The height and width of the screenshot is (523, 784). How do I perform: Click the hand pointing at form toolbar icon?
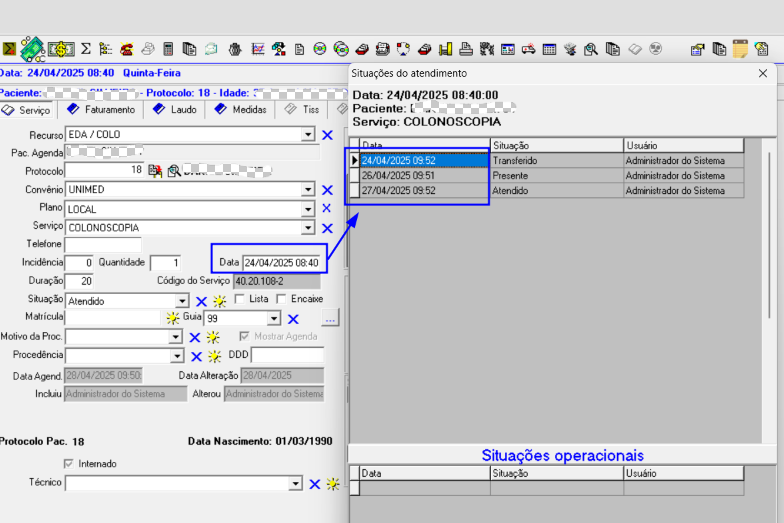click(x=697, y=49)
